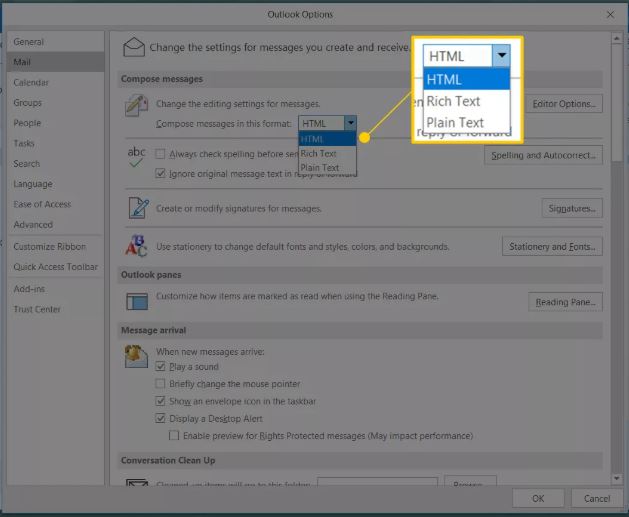This screenshot has height=517, width=629.
Task: Confirm changes with OK button
Action: (538, 499)
